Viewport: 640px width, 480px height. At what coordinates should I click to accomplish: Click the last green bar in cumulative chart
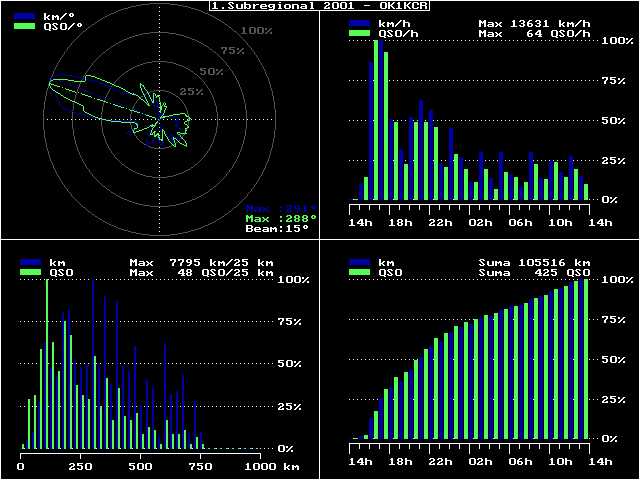586,360
